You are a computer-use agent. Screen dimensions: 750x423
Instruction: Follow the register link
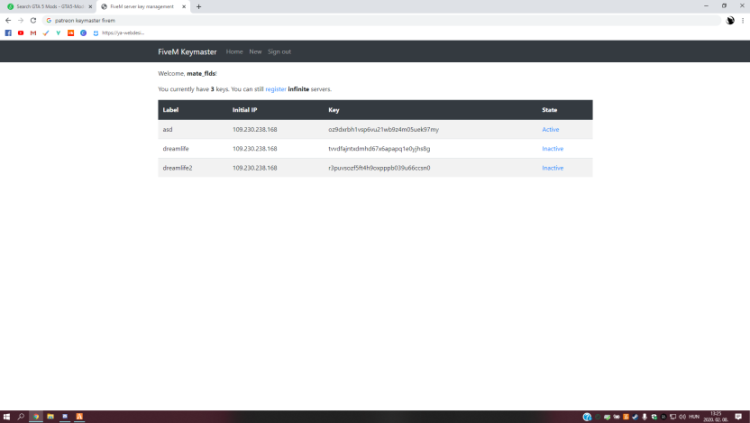[x=276, y=89]
